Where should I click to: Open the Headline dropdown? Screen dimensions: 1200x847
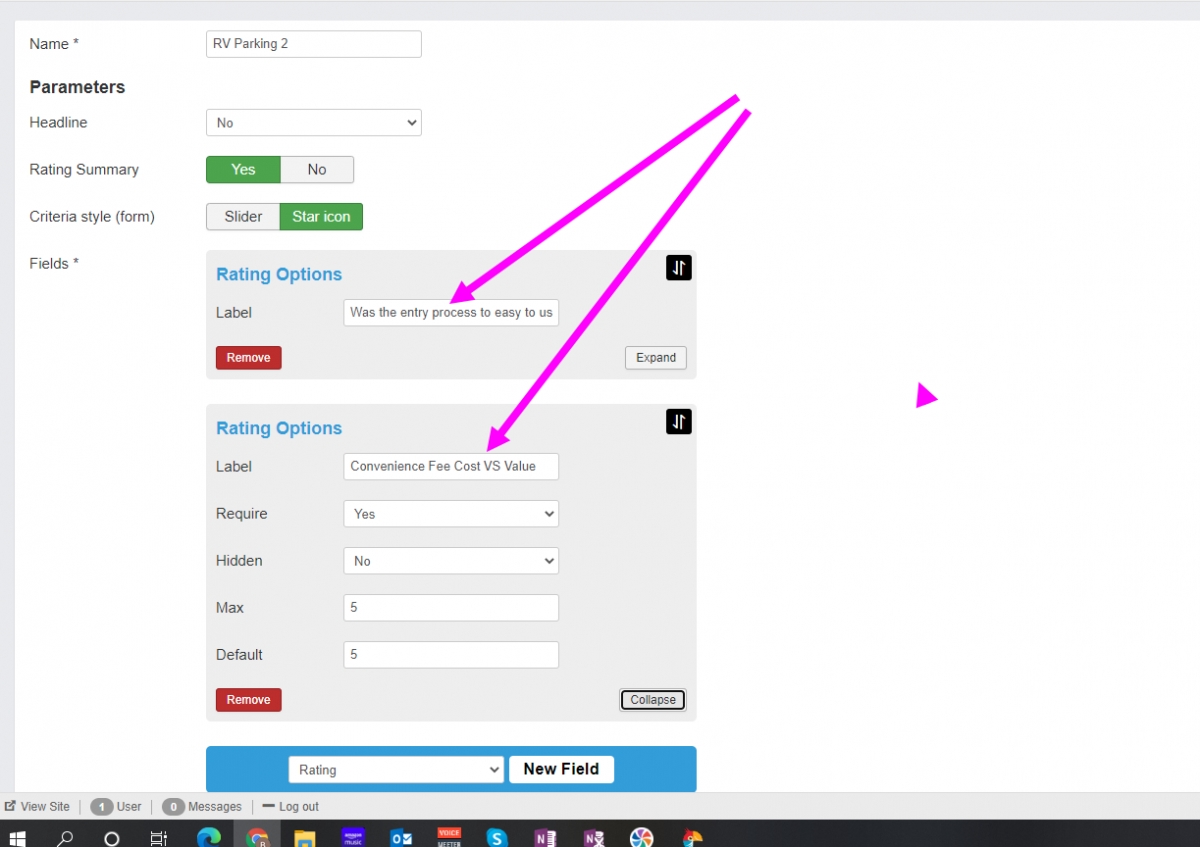tap(313, 123)
